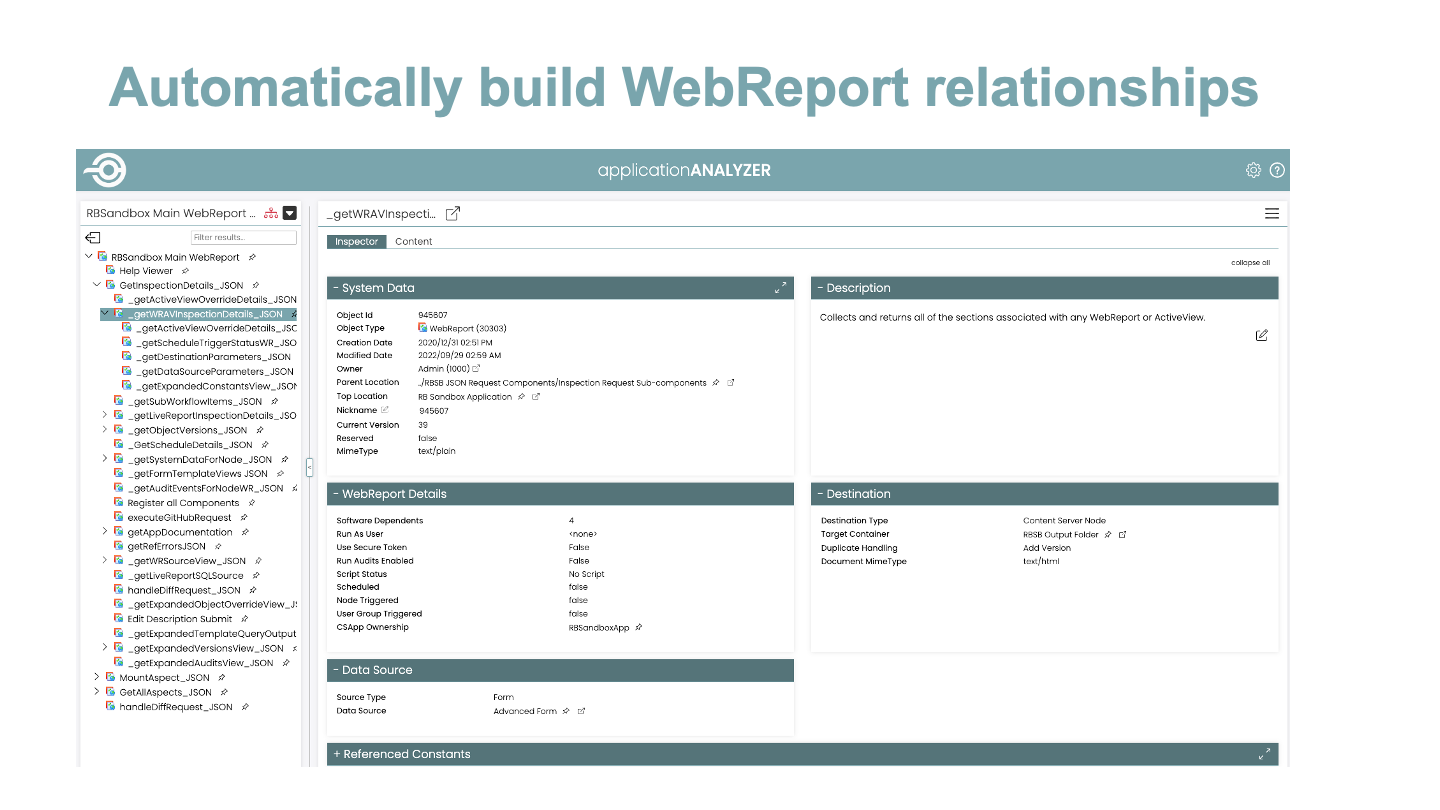
Task: Open the hamburger menu in inspector panel
Action: point(1272,213)
